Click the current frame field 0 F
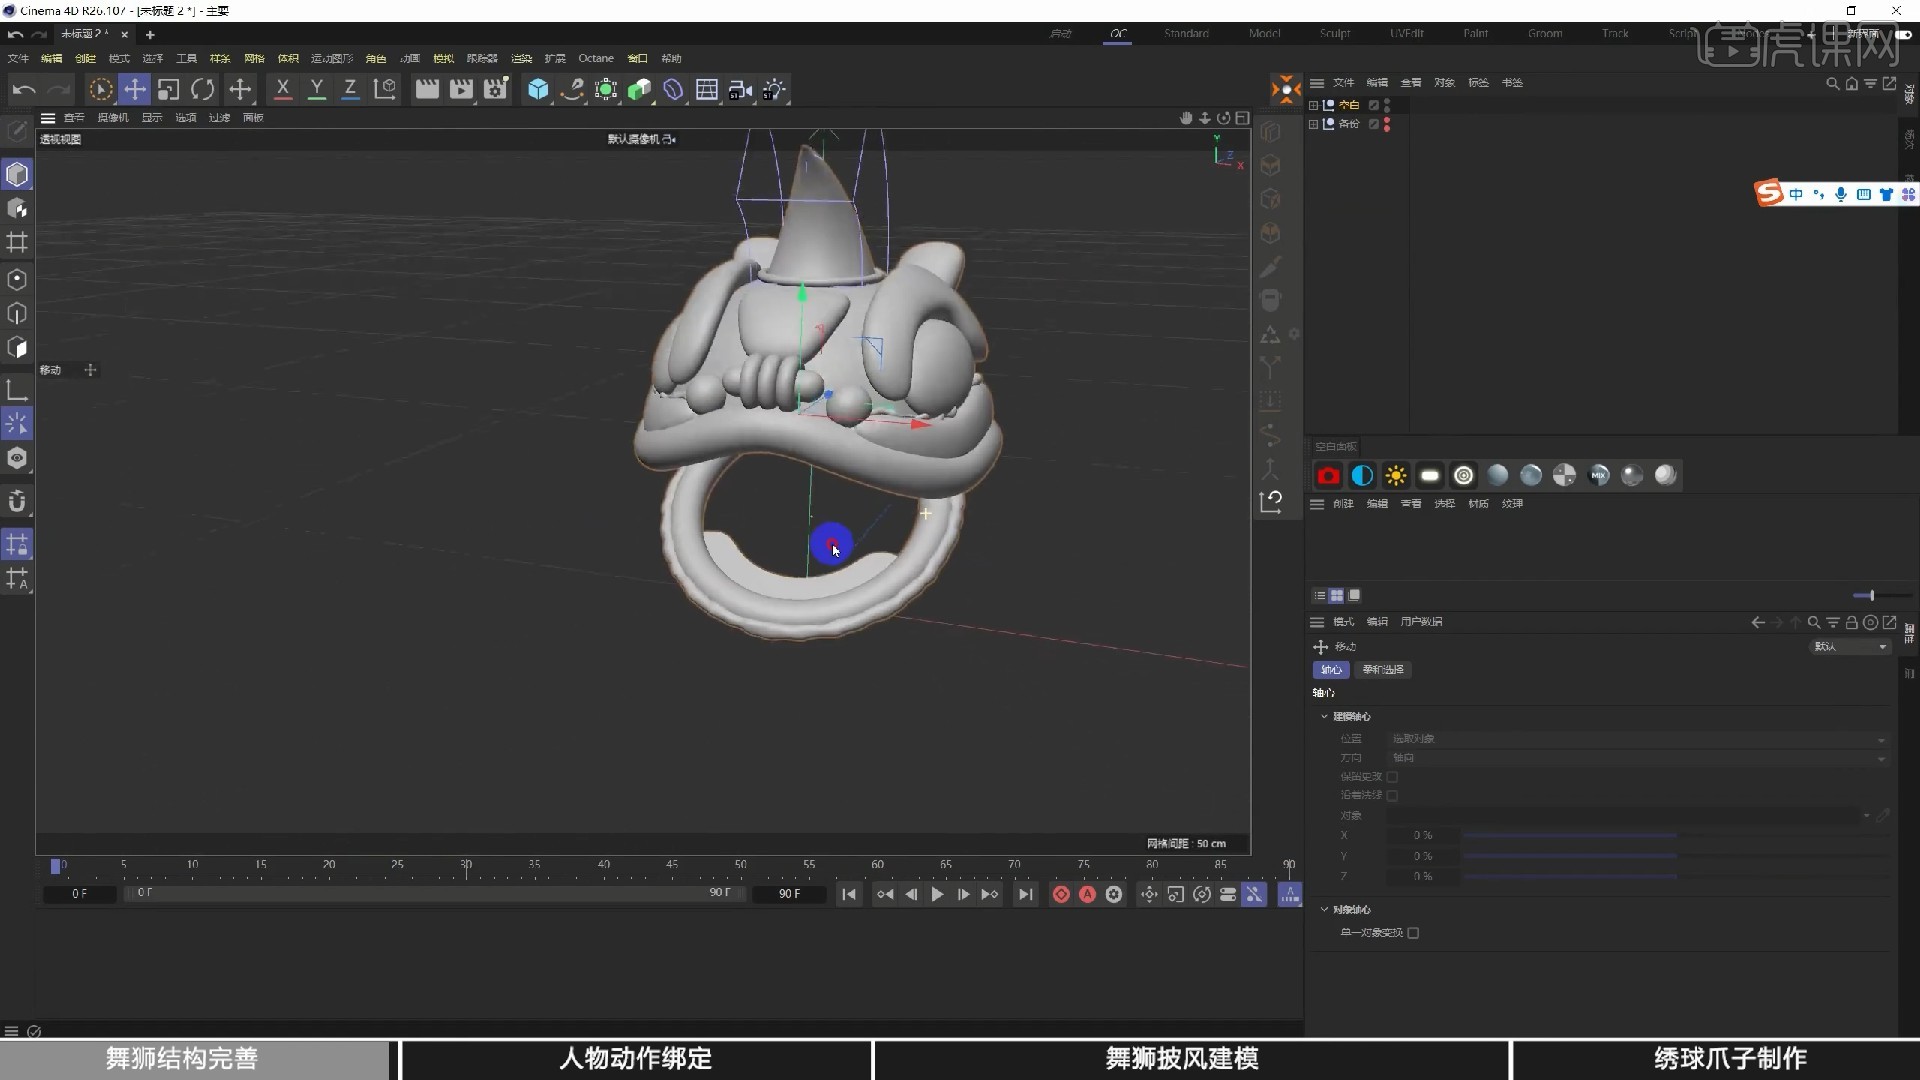 (x=79, y=894)
